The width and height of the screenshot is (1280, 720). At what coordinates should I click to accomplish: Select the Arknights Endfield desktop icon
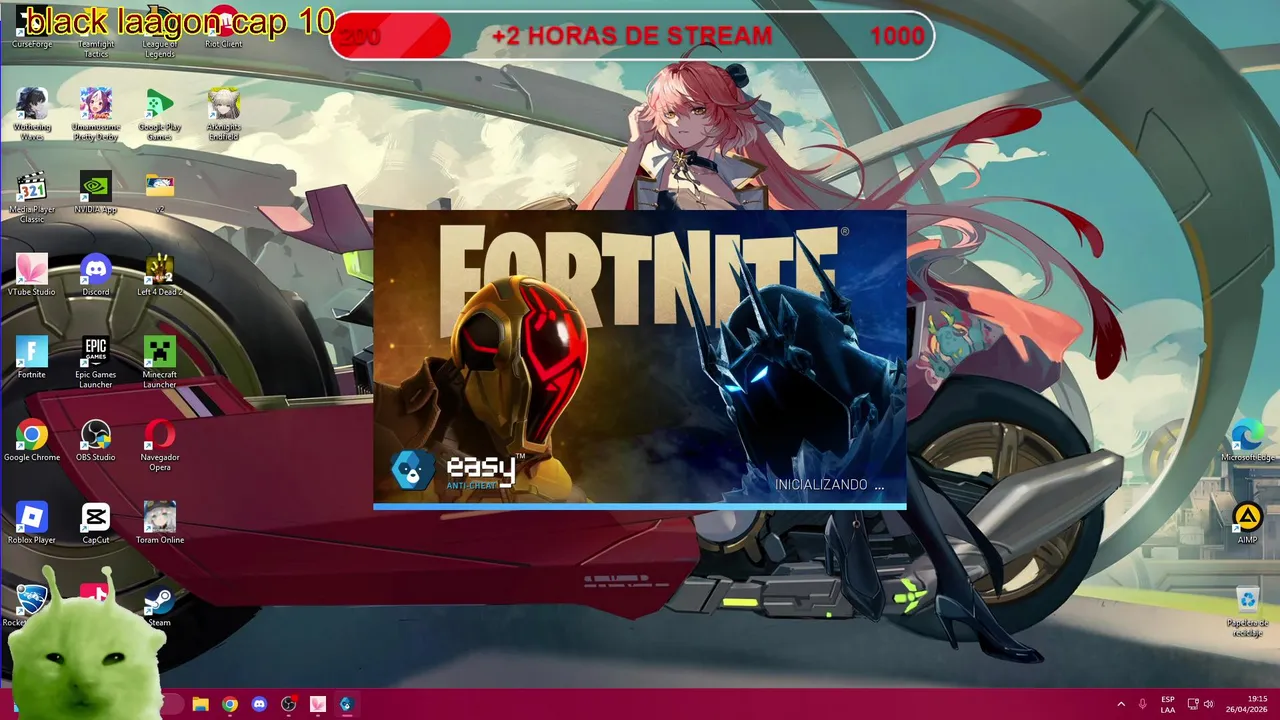coord(223,113)
